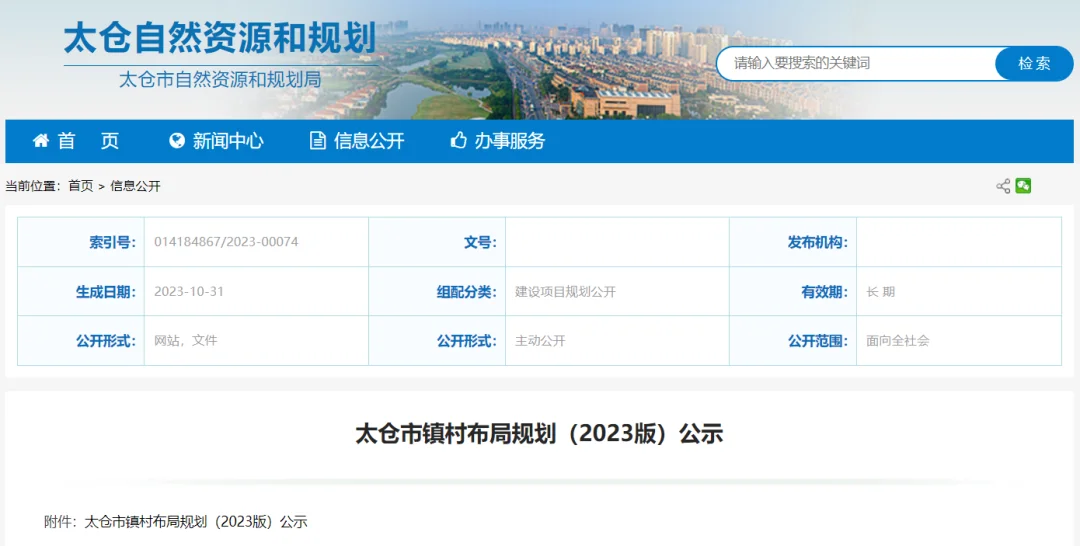This screenshot has height=546, width=1080.
Task: Go to 信息公开 in the breadcrumb
Action: [136, 186]
